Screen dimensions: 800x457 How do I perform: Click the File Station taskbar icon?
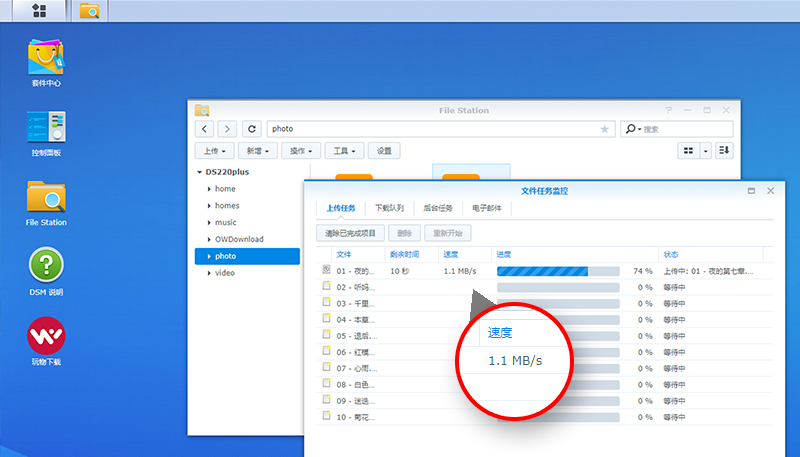(x=89, y=11)
